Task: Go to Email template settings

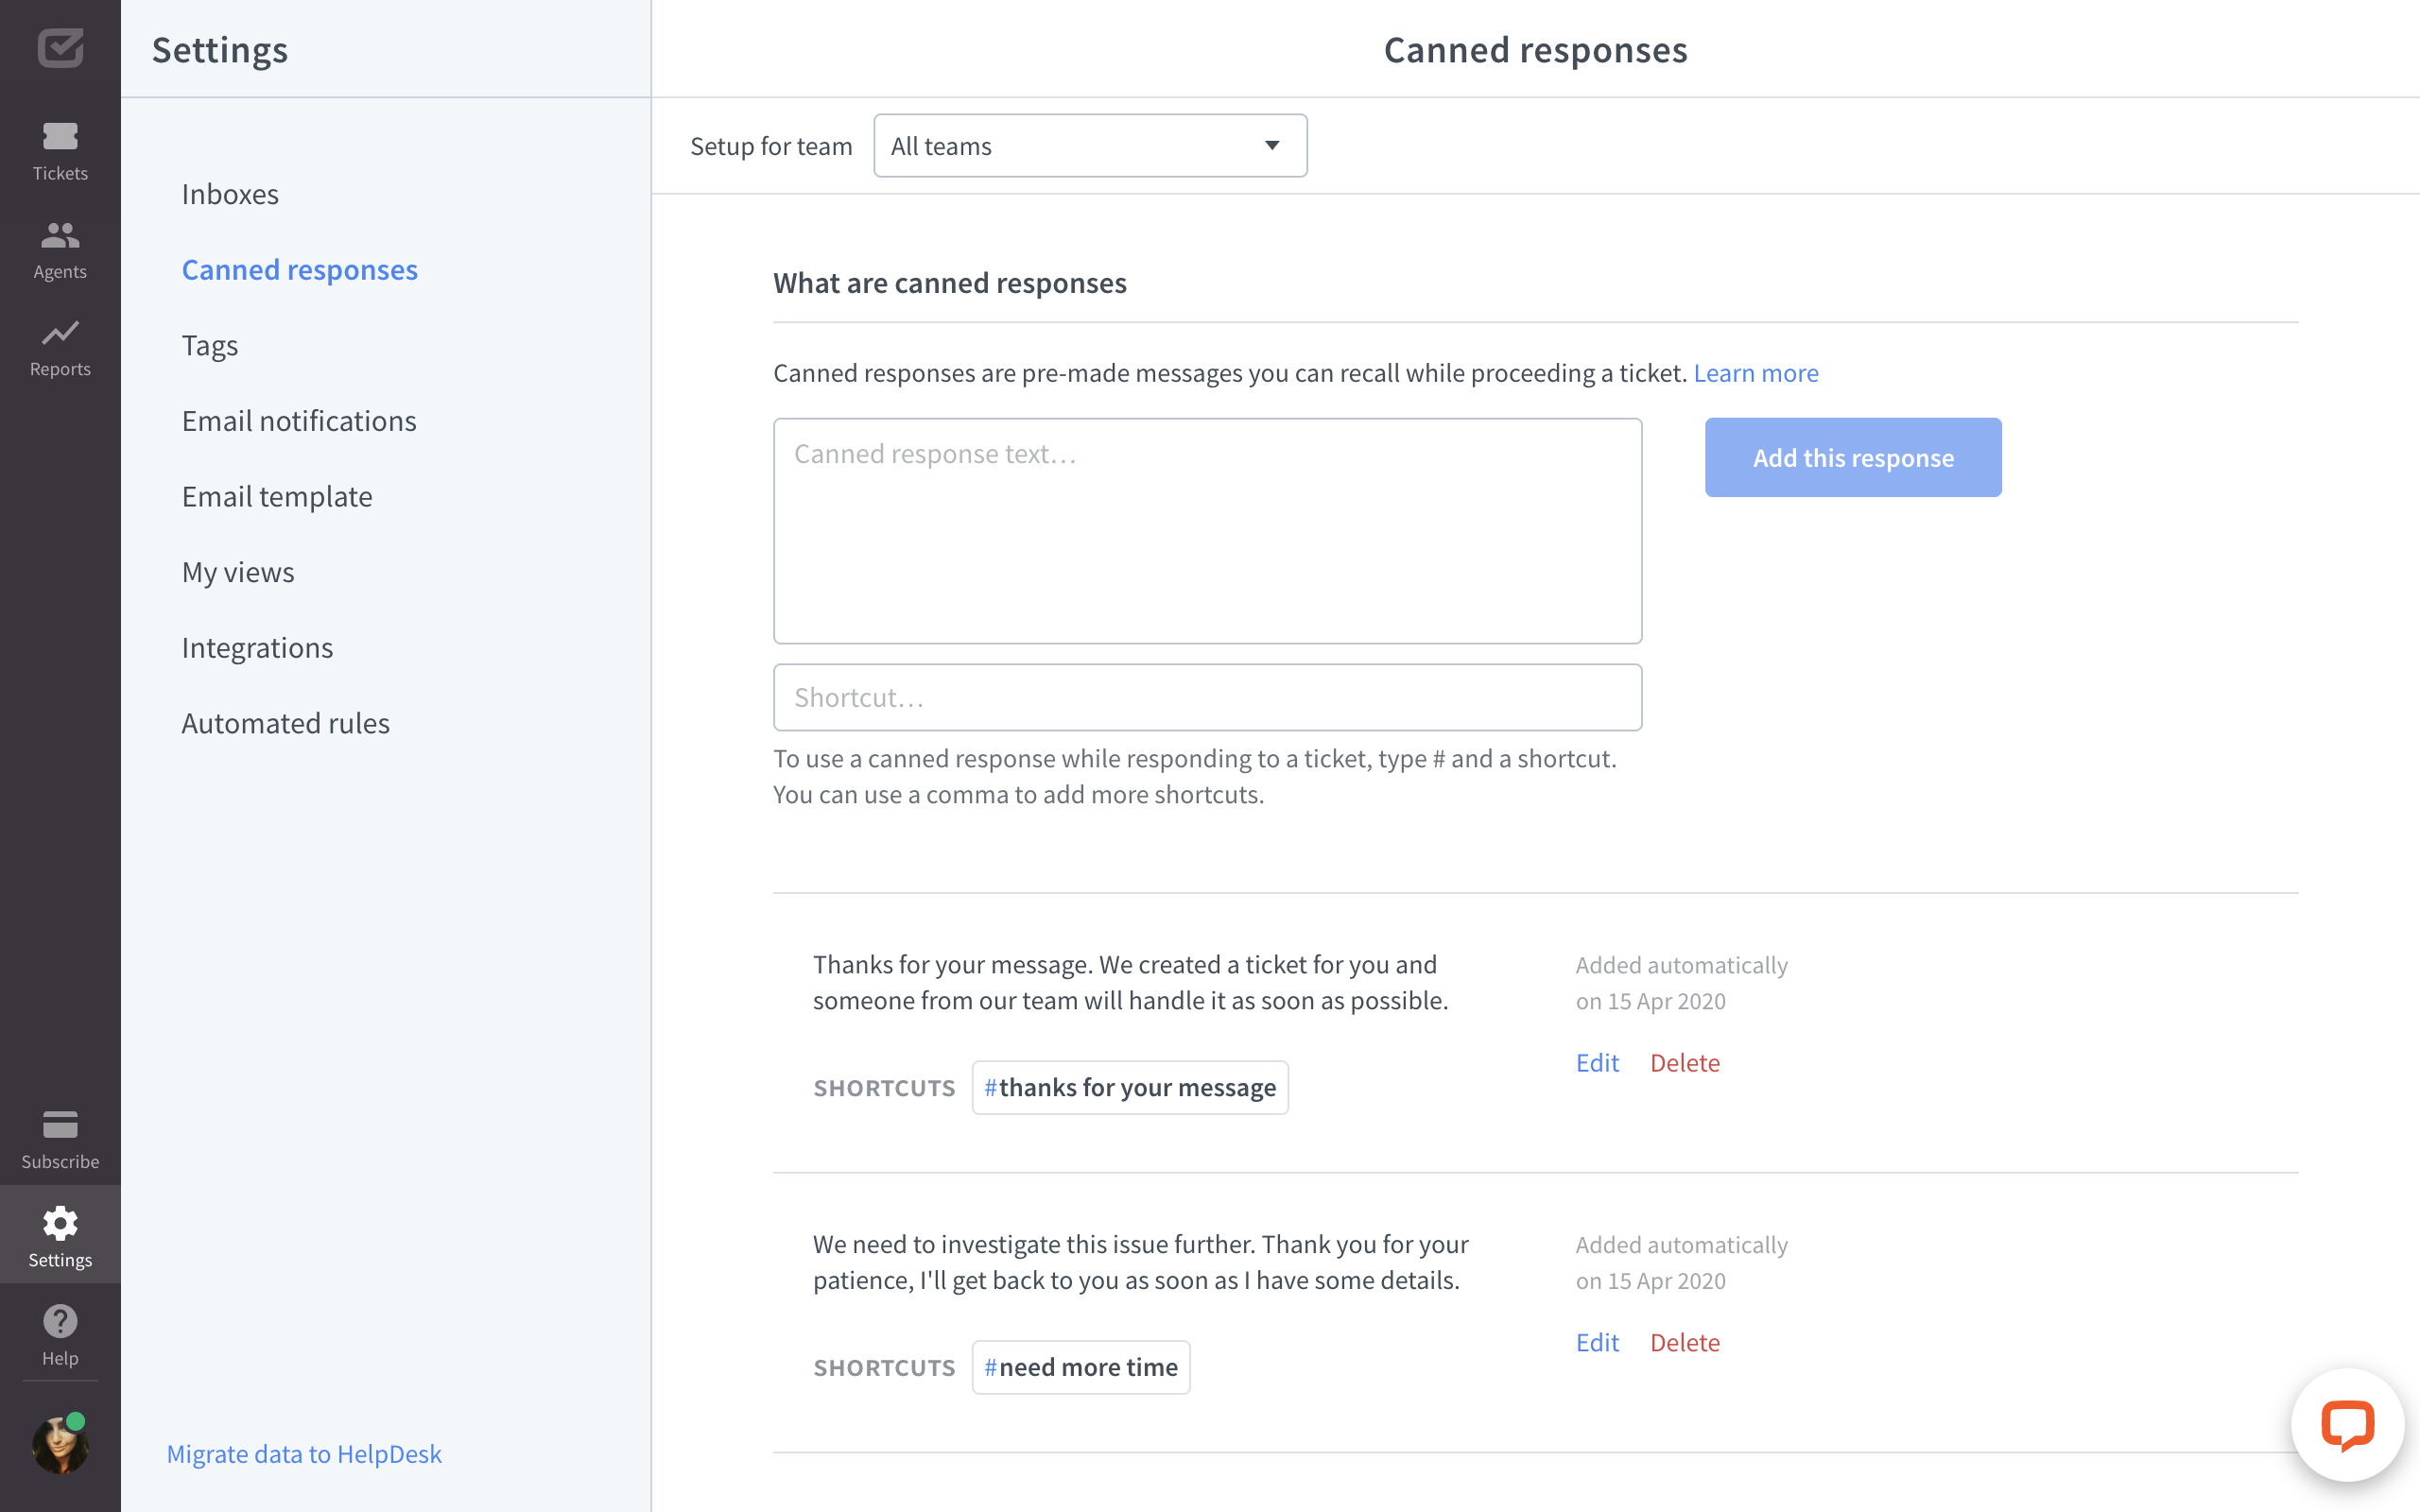Action: [277, 496]
